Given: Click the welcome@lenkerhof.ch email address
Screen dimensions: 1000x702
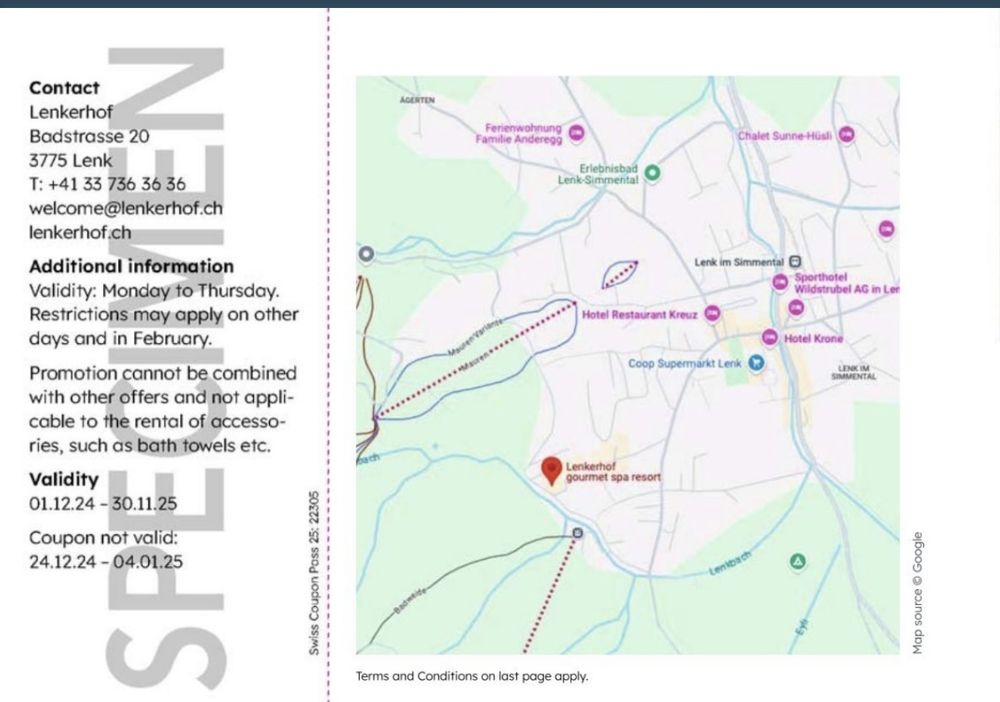Looking at the screenshot, I should click(126, 208).
